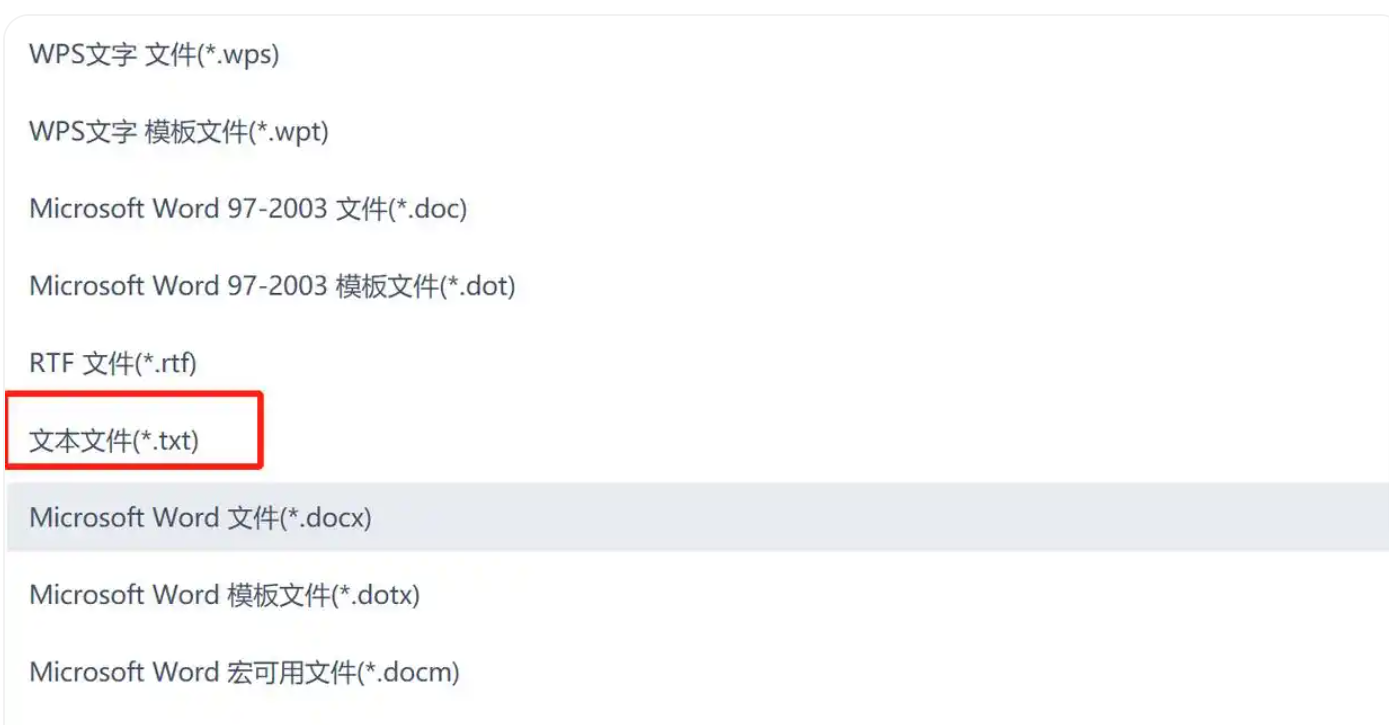Viewport: 1389px width, 725px height.
Task: Choose the RTF 文件(*.rtf) format
Action: 113,363
